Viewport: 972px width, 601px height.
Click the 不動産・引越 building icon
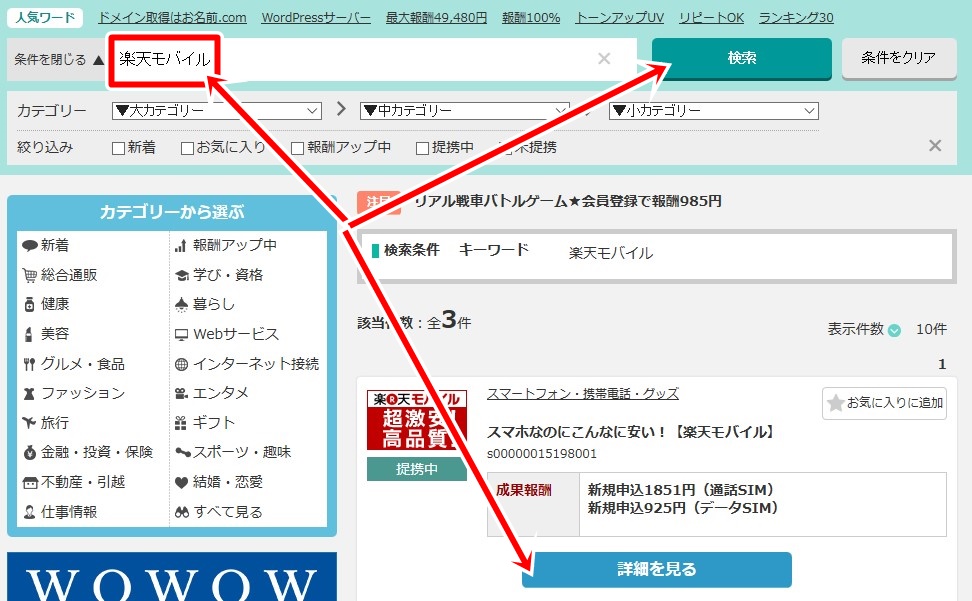pyautogui.click(x=30, y=482)
